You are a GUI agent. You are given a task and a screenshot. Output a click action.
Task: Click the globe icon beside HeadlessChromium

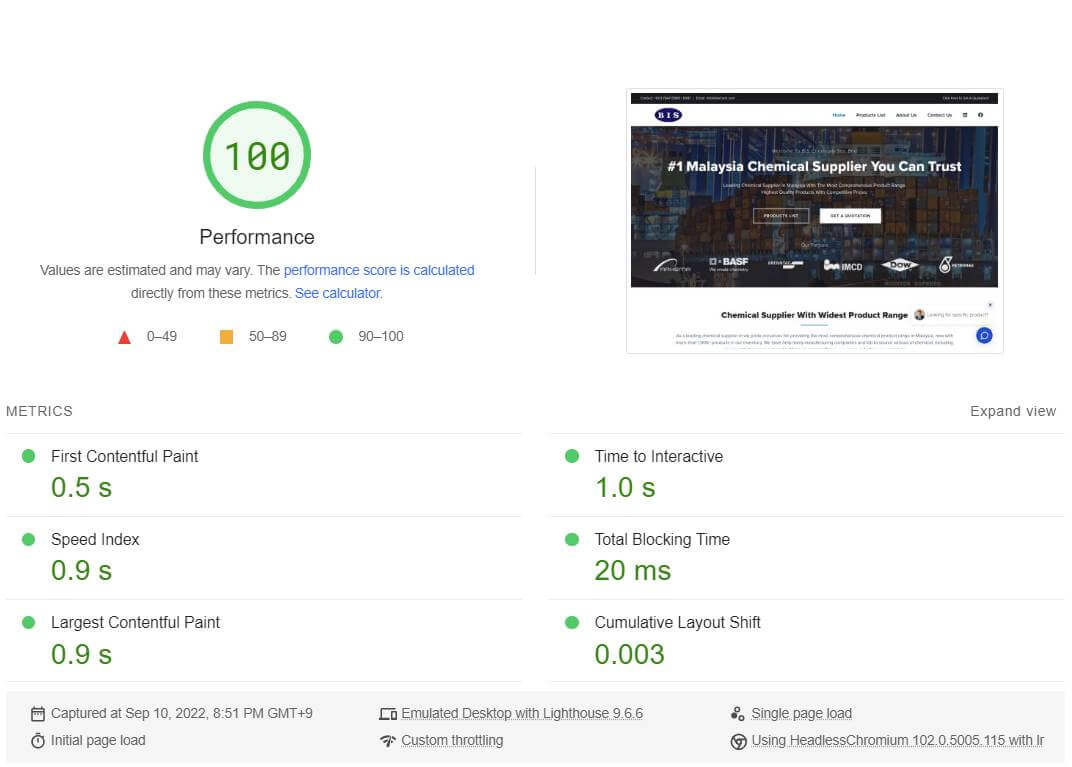click(x=737, y=740)
